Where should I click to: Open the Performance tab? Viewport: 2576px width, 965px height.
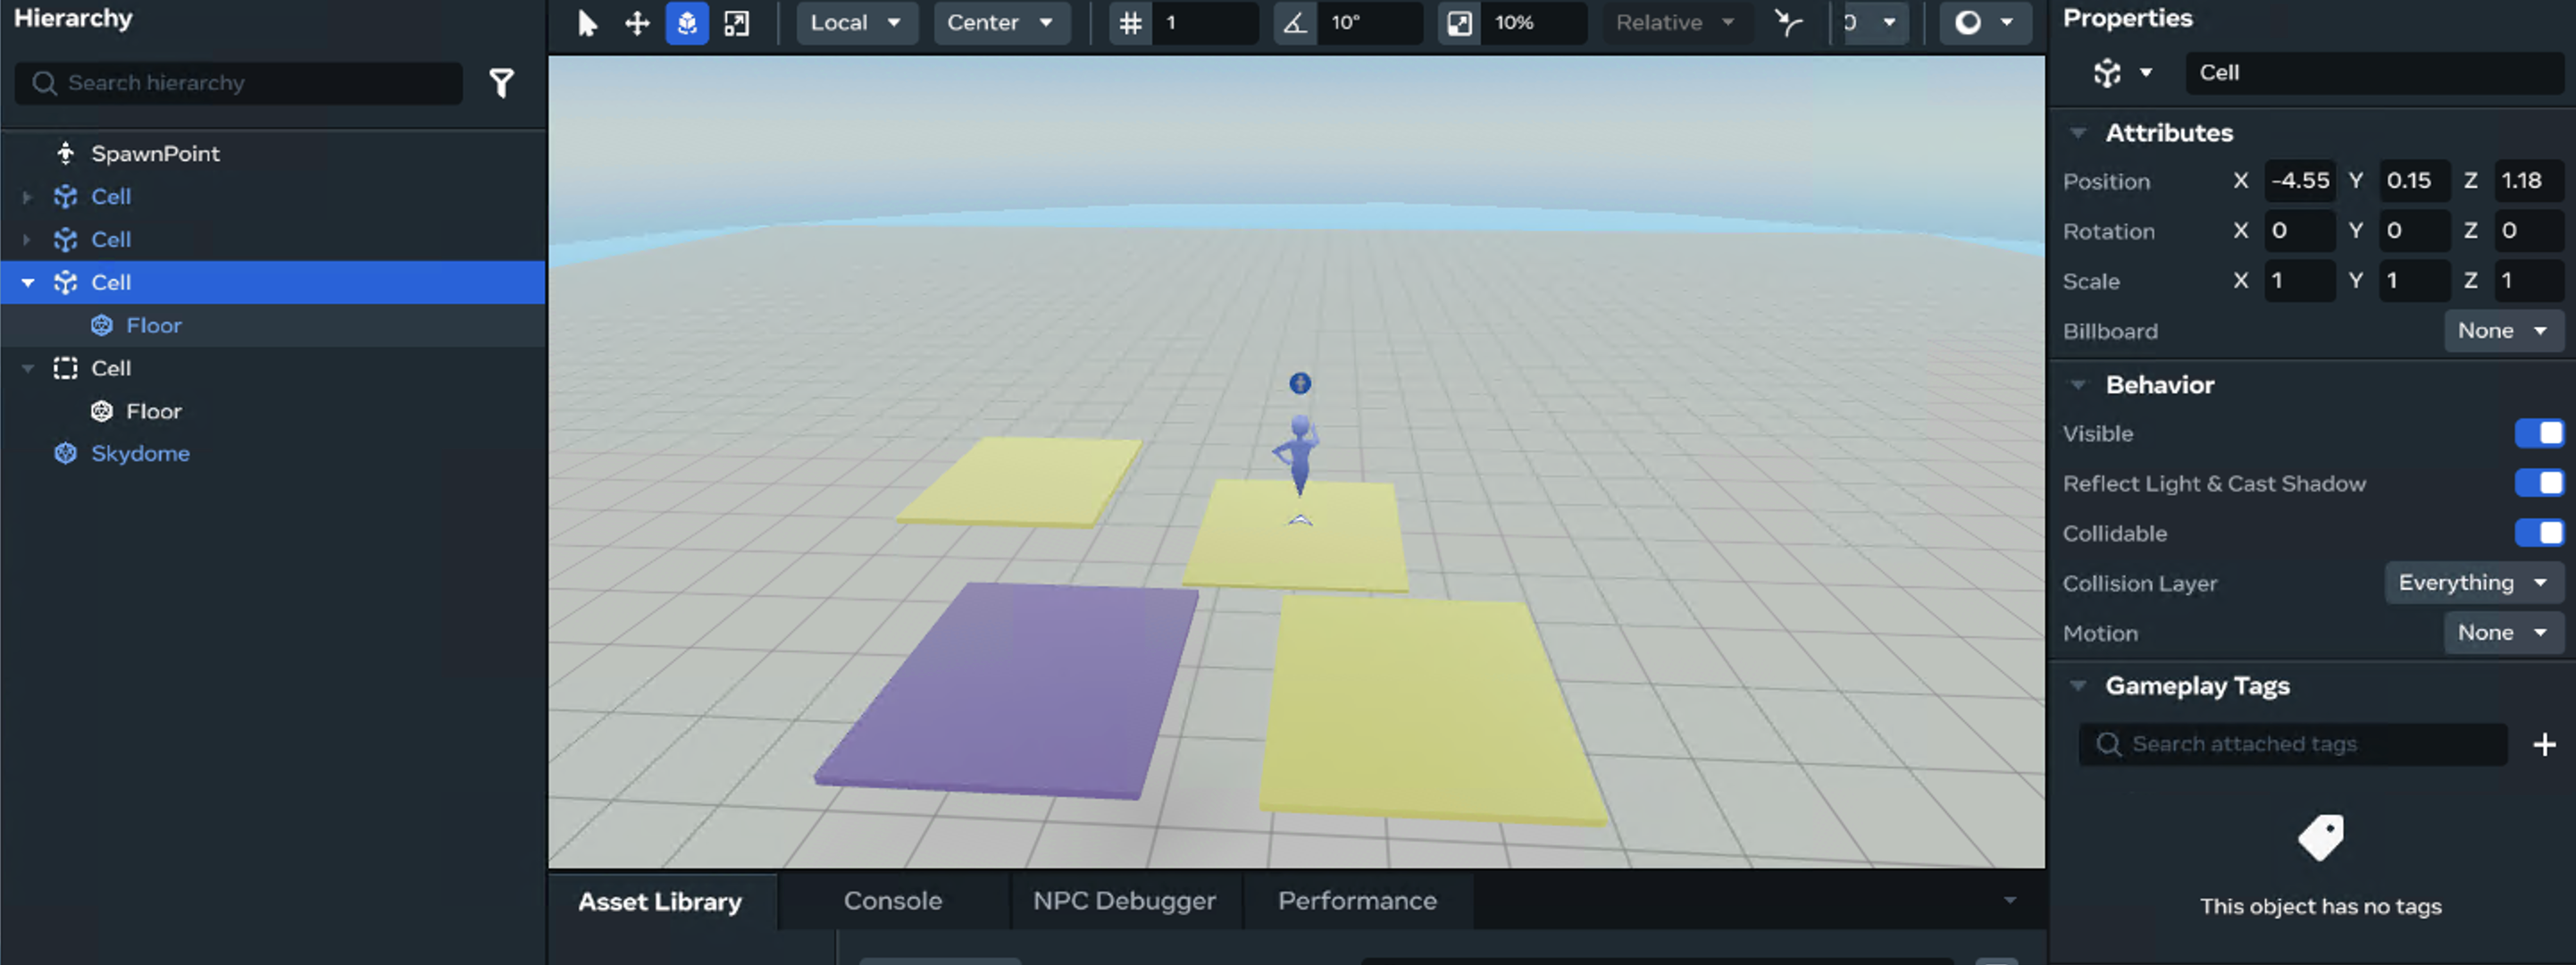tap(1356, 901)
